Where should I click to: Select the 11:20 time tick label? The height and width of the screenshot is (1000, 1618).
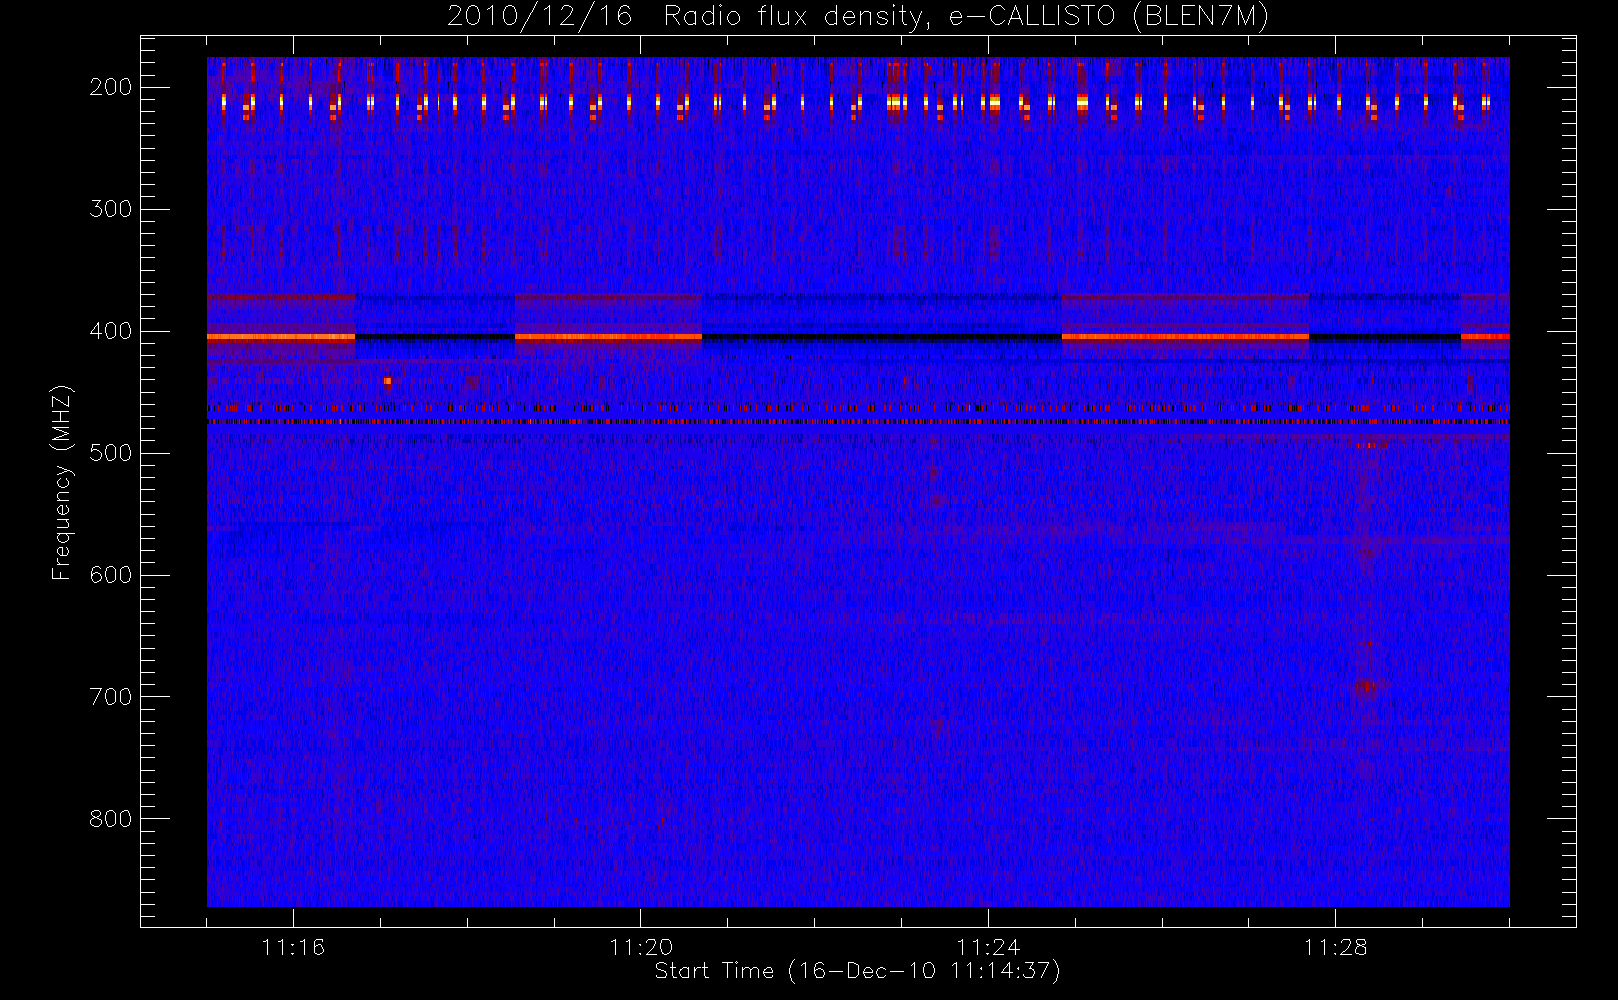click(x=640, y=947)
